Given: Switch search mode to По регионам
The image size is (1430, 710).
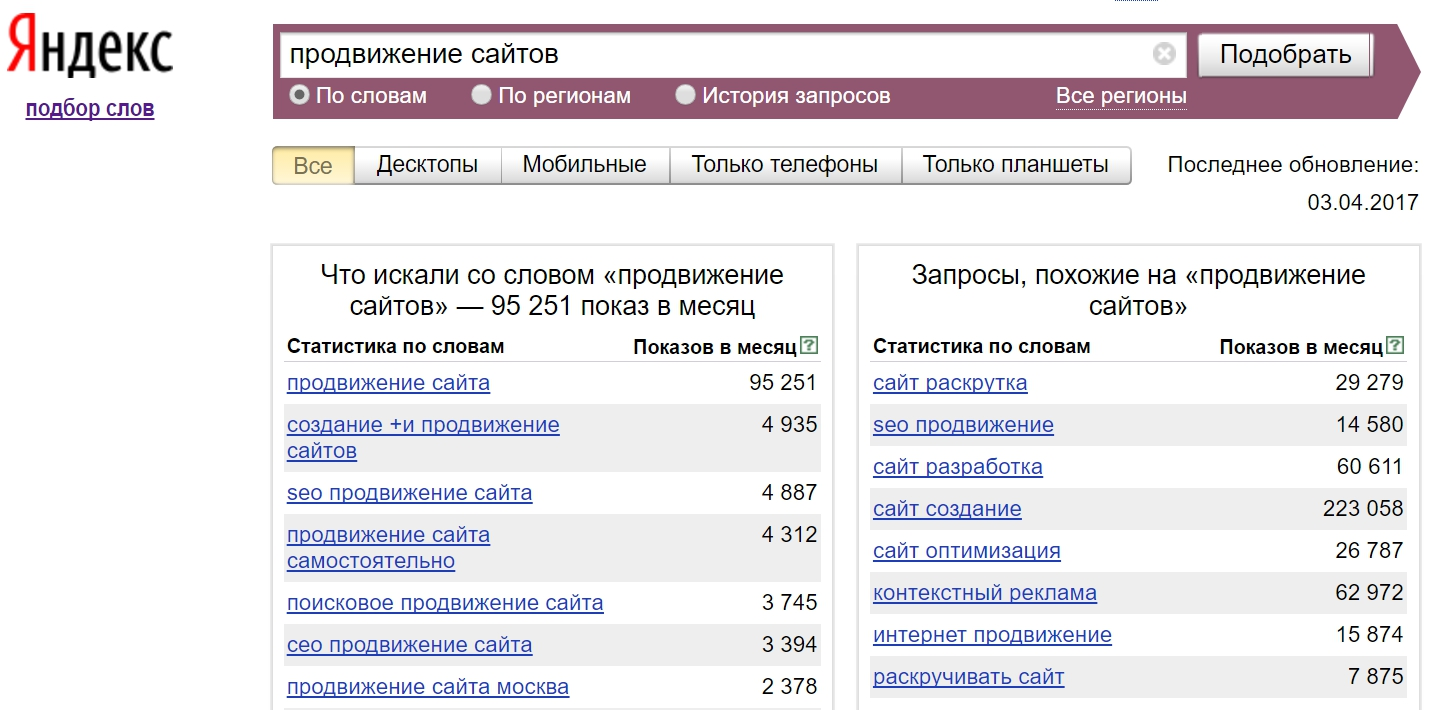Looking at the screenshot, I should [x=482, y=95].
